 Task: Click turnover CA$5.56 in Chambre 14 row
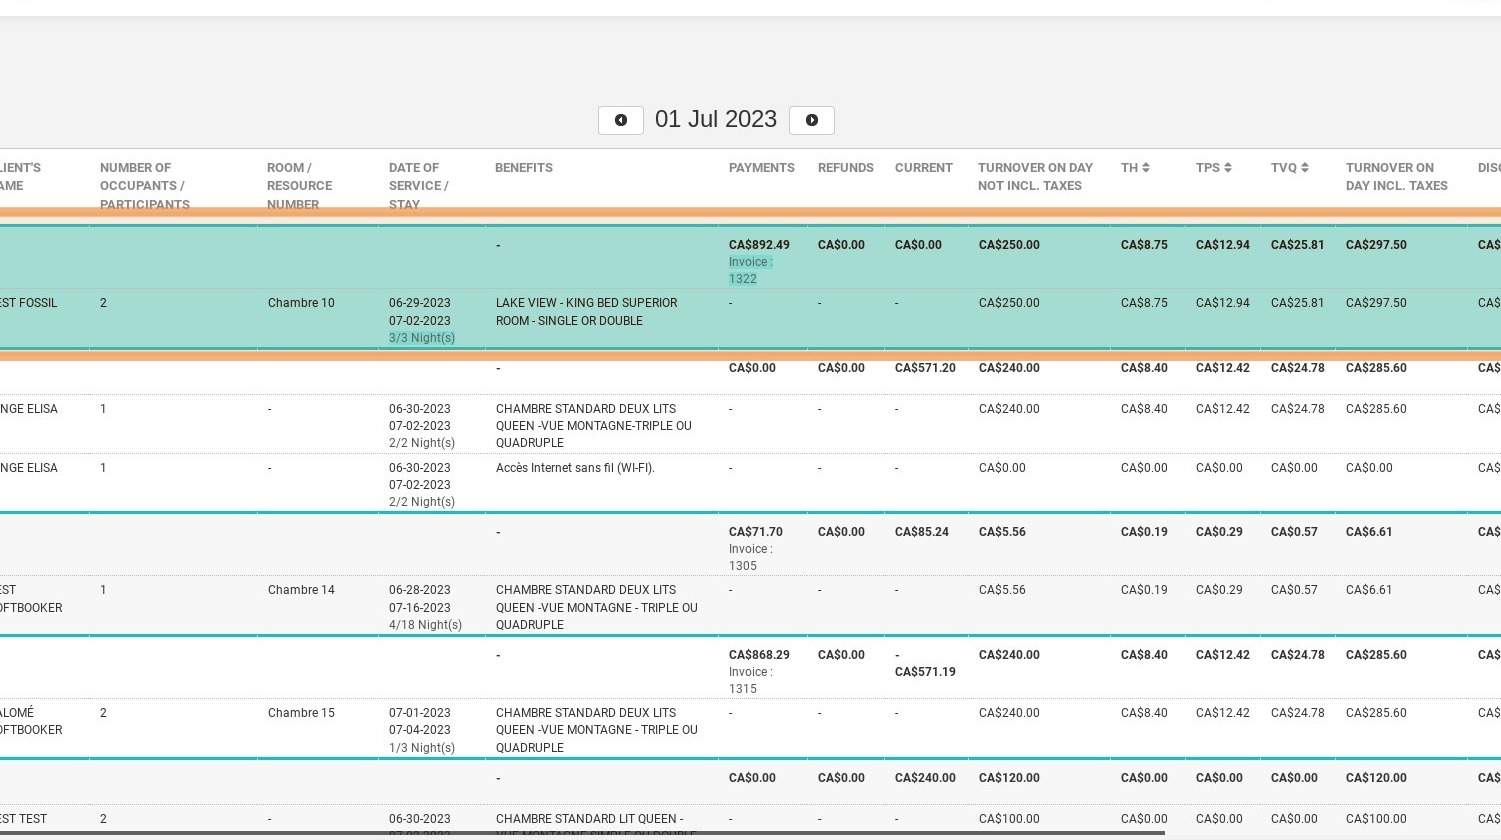(x=1002, y=590)
